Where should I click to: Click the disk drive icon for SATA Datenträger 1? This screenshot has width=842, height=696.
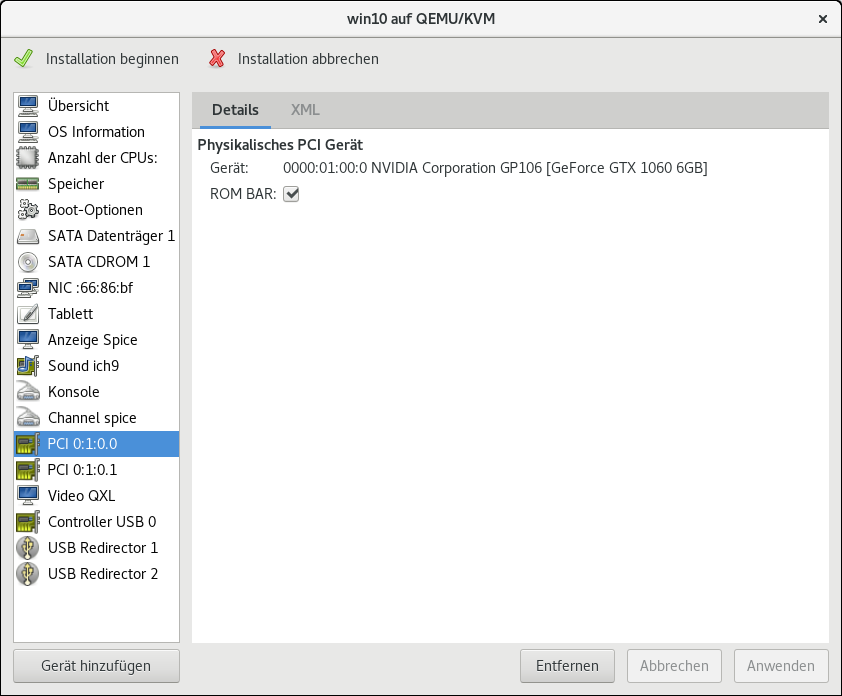tap(28, 236)
